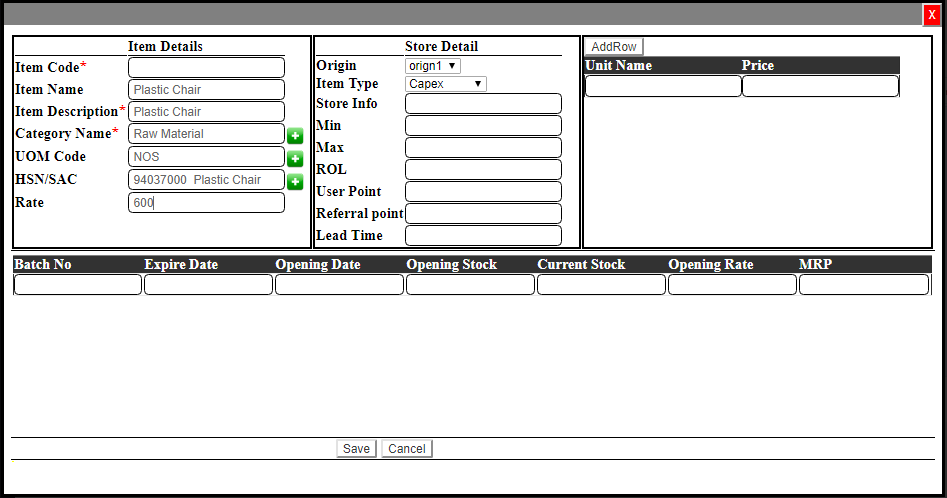Click green plus icon beside Category Name
Image resolution: width=947 pixels, height=498 pixels.
click(x=295, y=136)
